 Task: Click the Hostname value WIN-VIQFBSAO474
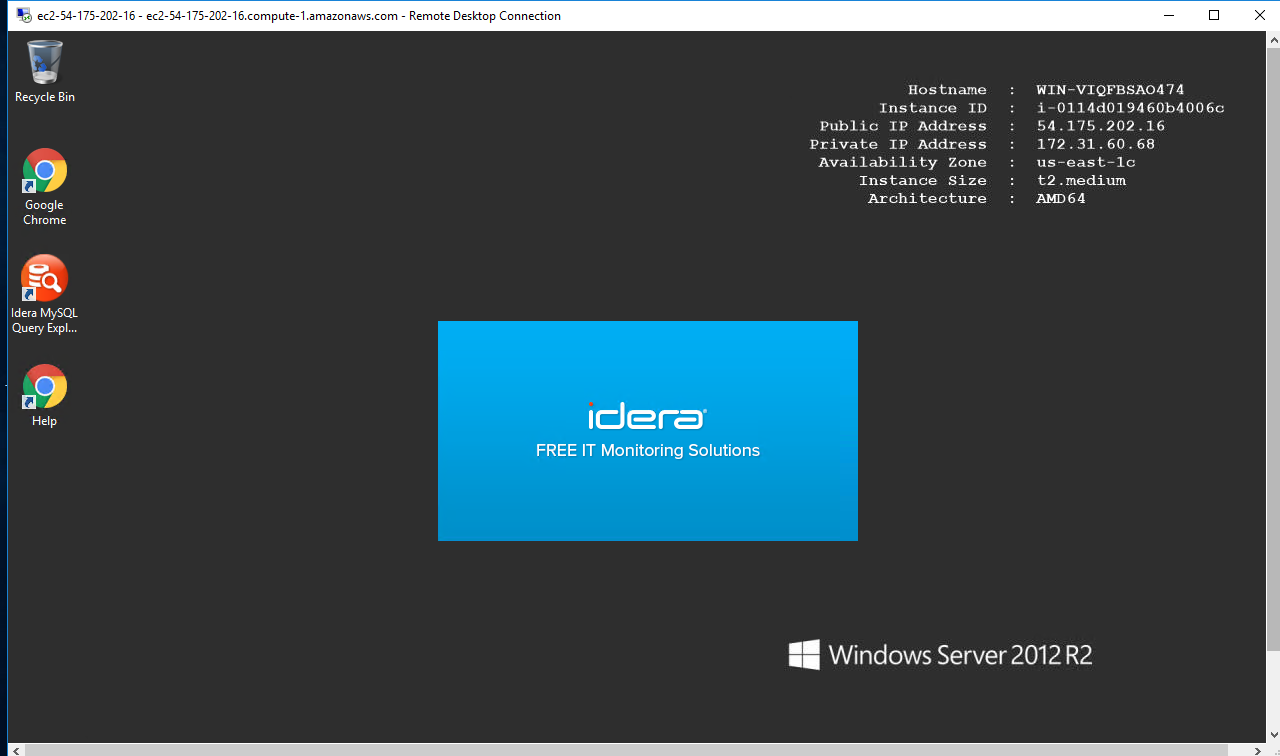(x=1110, y=90)
